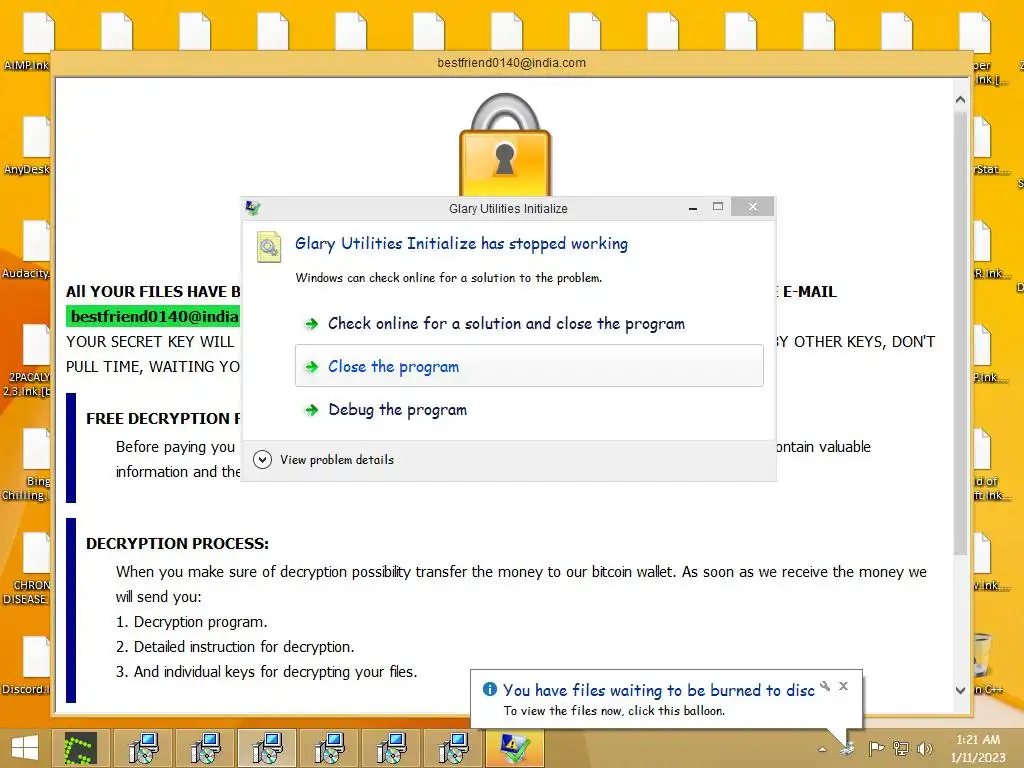Click the highlighted active installer taskbar button
Image resolution: width=1024 pixels, height=768 pixels.
tap(266, 748)
